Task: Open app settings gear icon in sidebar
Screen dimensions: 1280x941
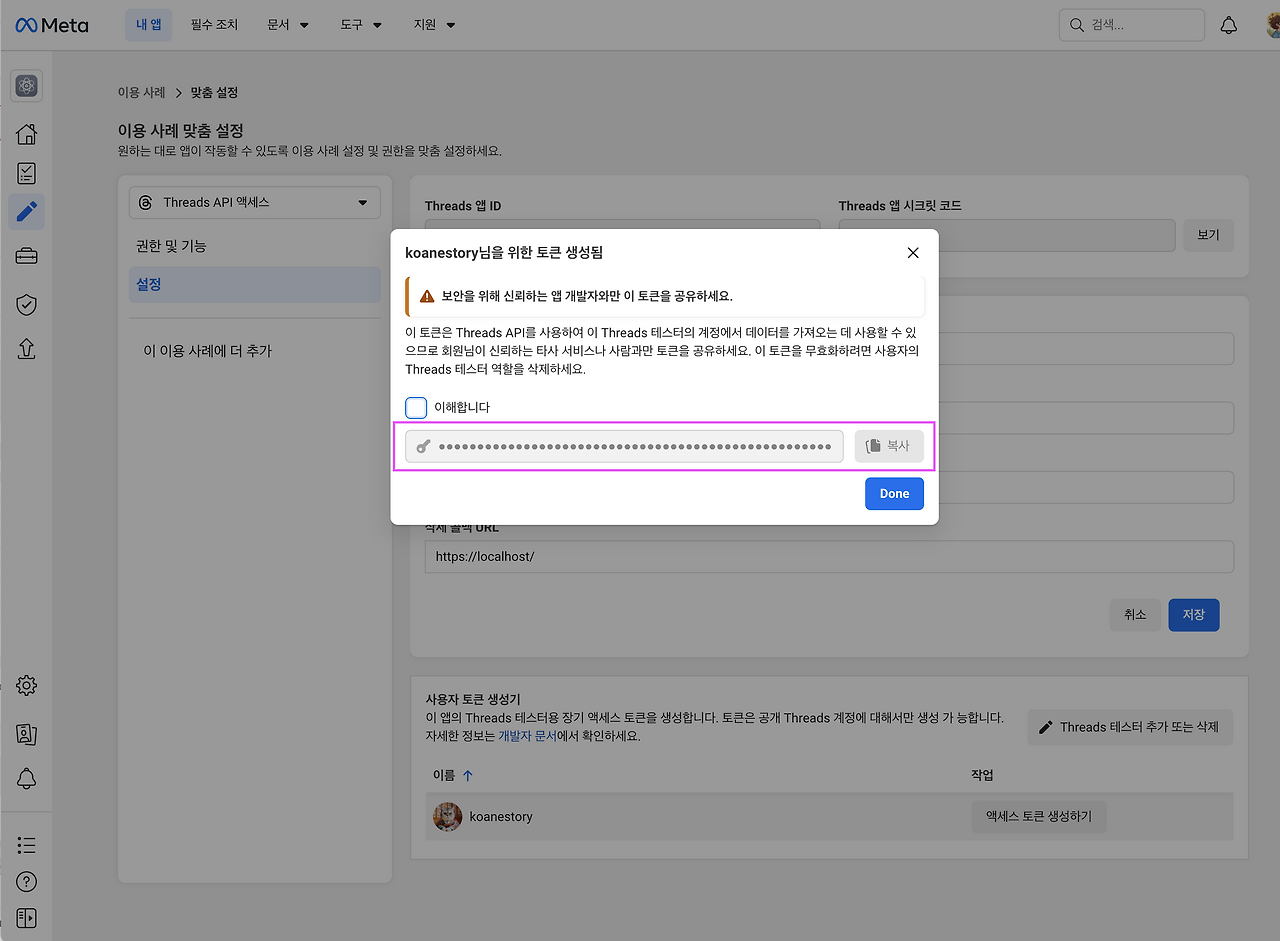Action: (27, 685)
